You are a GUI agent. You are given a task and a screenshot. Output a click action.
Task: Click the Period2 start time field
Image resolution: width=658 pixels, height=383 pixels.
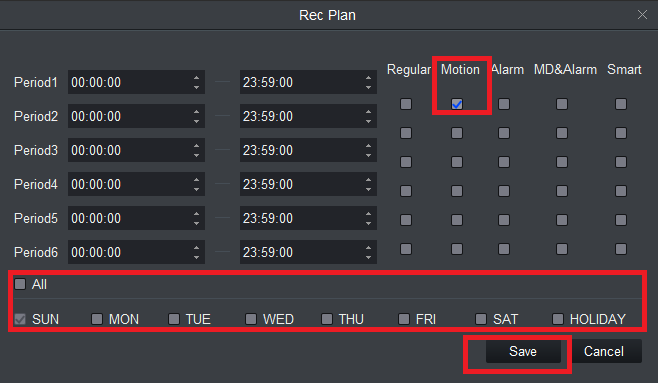[x=136, y=116]
